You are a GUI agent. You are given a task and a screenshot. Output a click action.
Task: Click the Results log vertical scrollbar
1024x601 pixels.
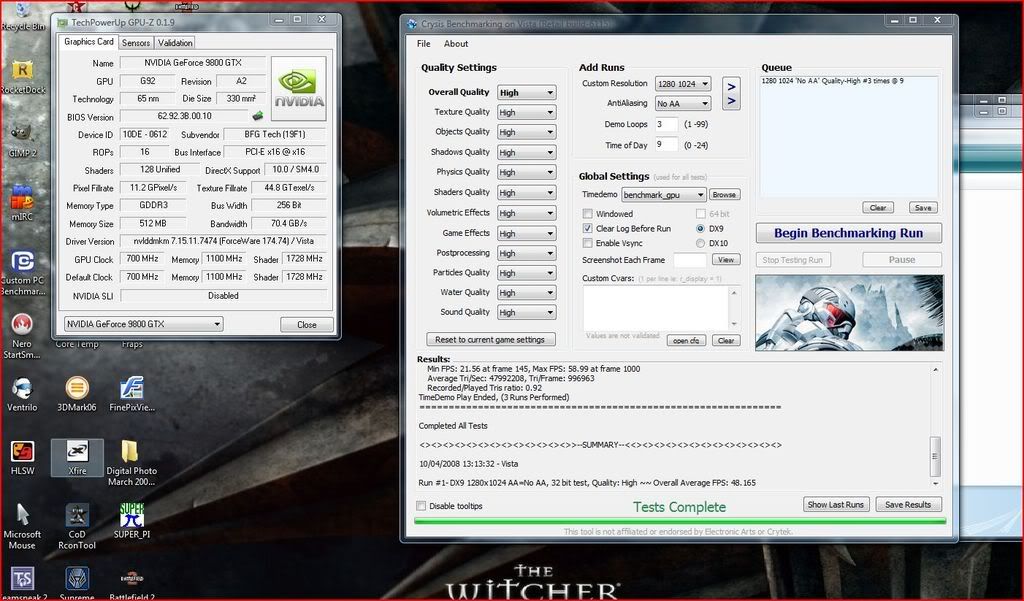935,426
